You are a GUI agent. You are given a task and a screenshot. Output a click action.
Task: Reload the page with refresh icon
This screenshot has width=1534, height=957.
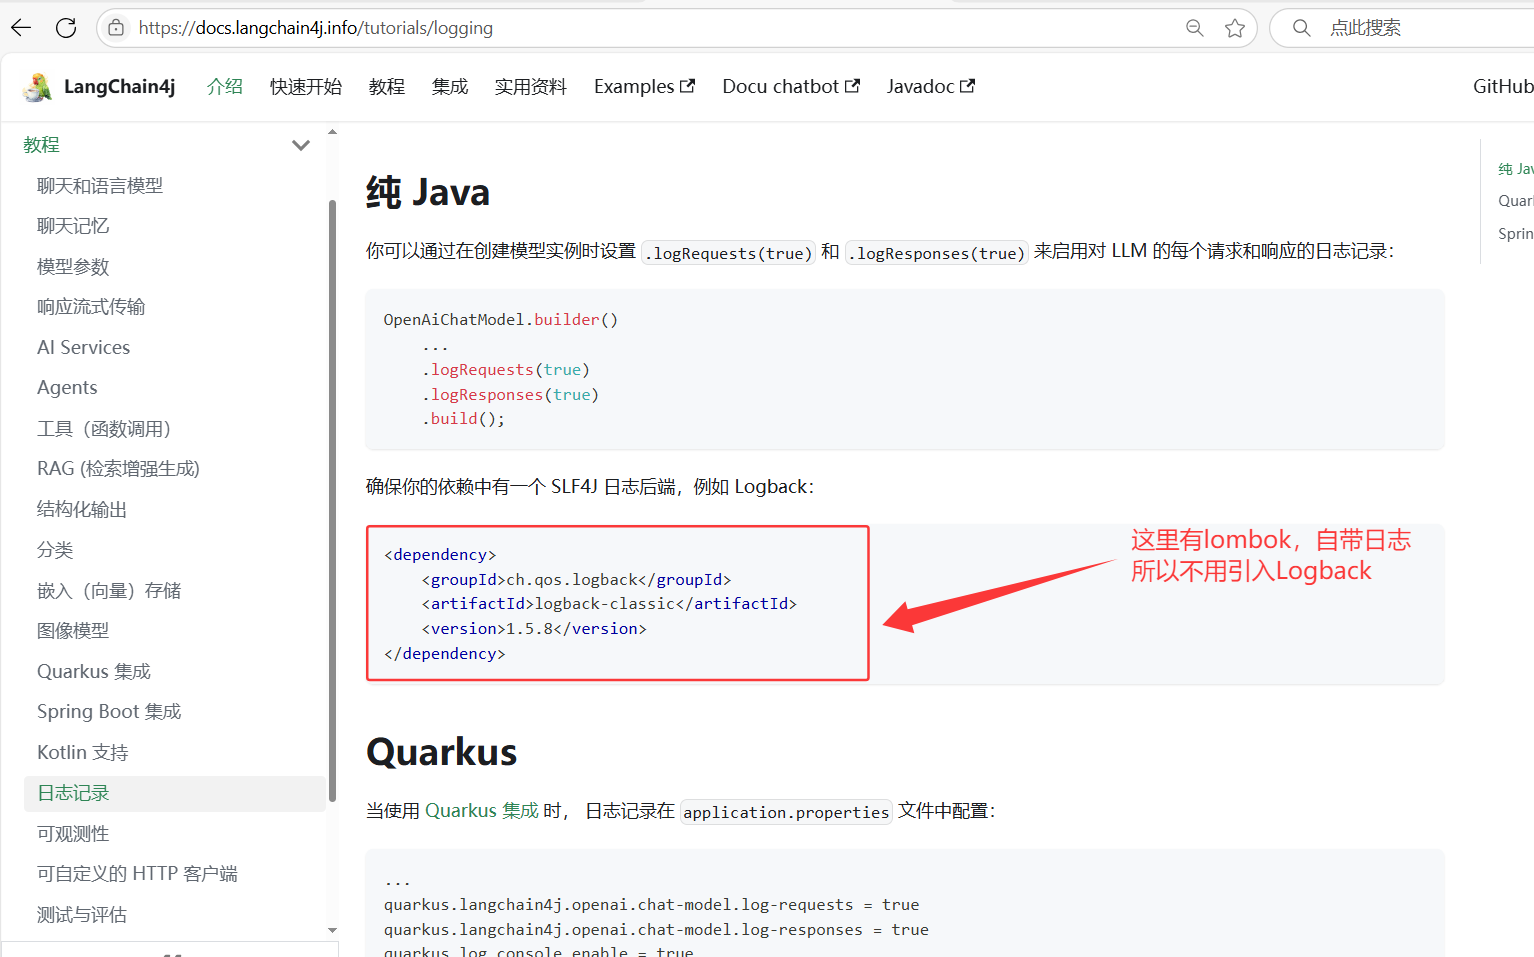66,28
